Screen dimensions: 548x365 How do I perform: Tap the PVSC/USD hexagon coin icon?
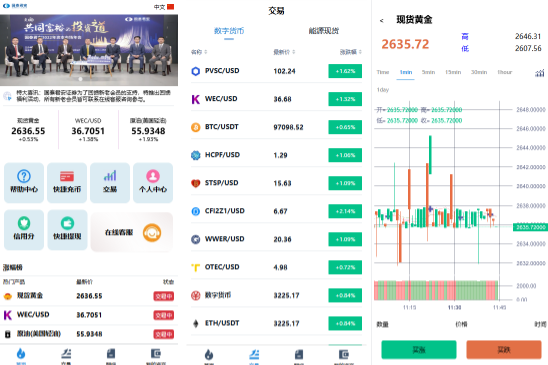click(196, 71)
